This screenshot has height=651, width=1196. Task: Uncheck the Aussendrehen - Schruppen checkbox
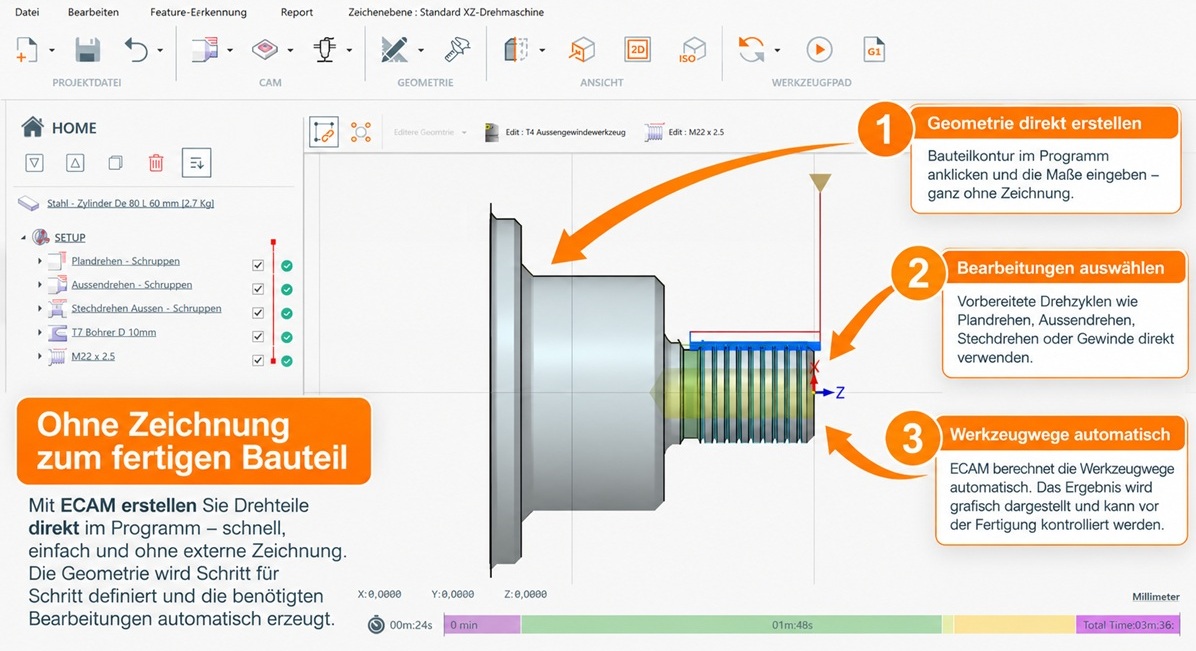258,289
